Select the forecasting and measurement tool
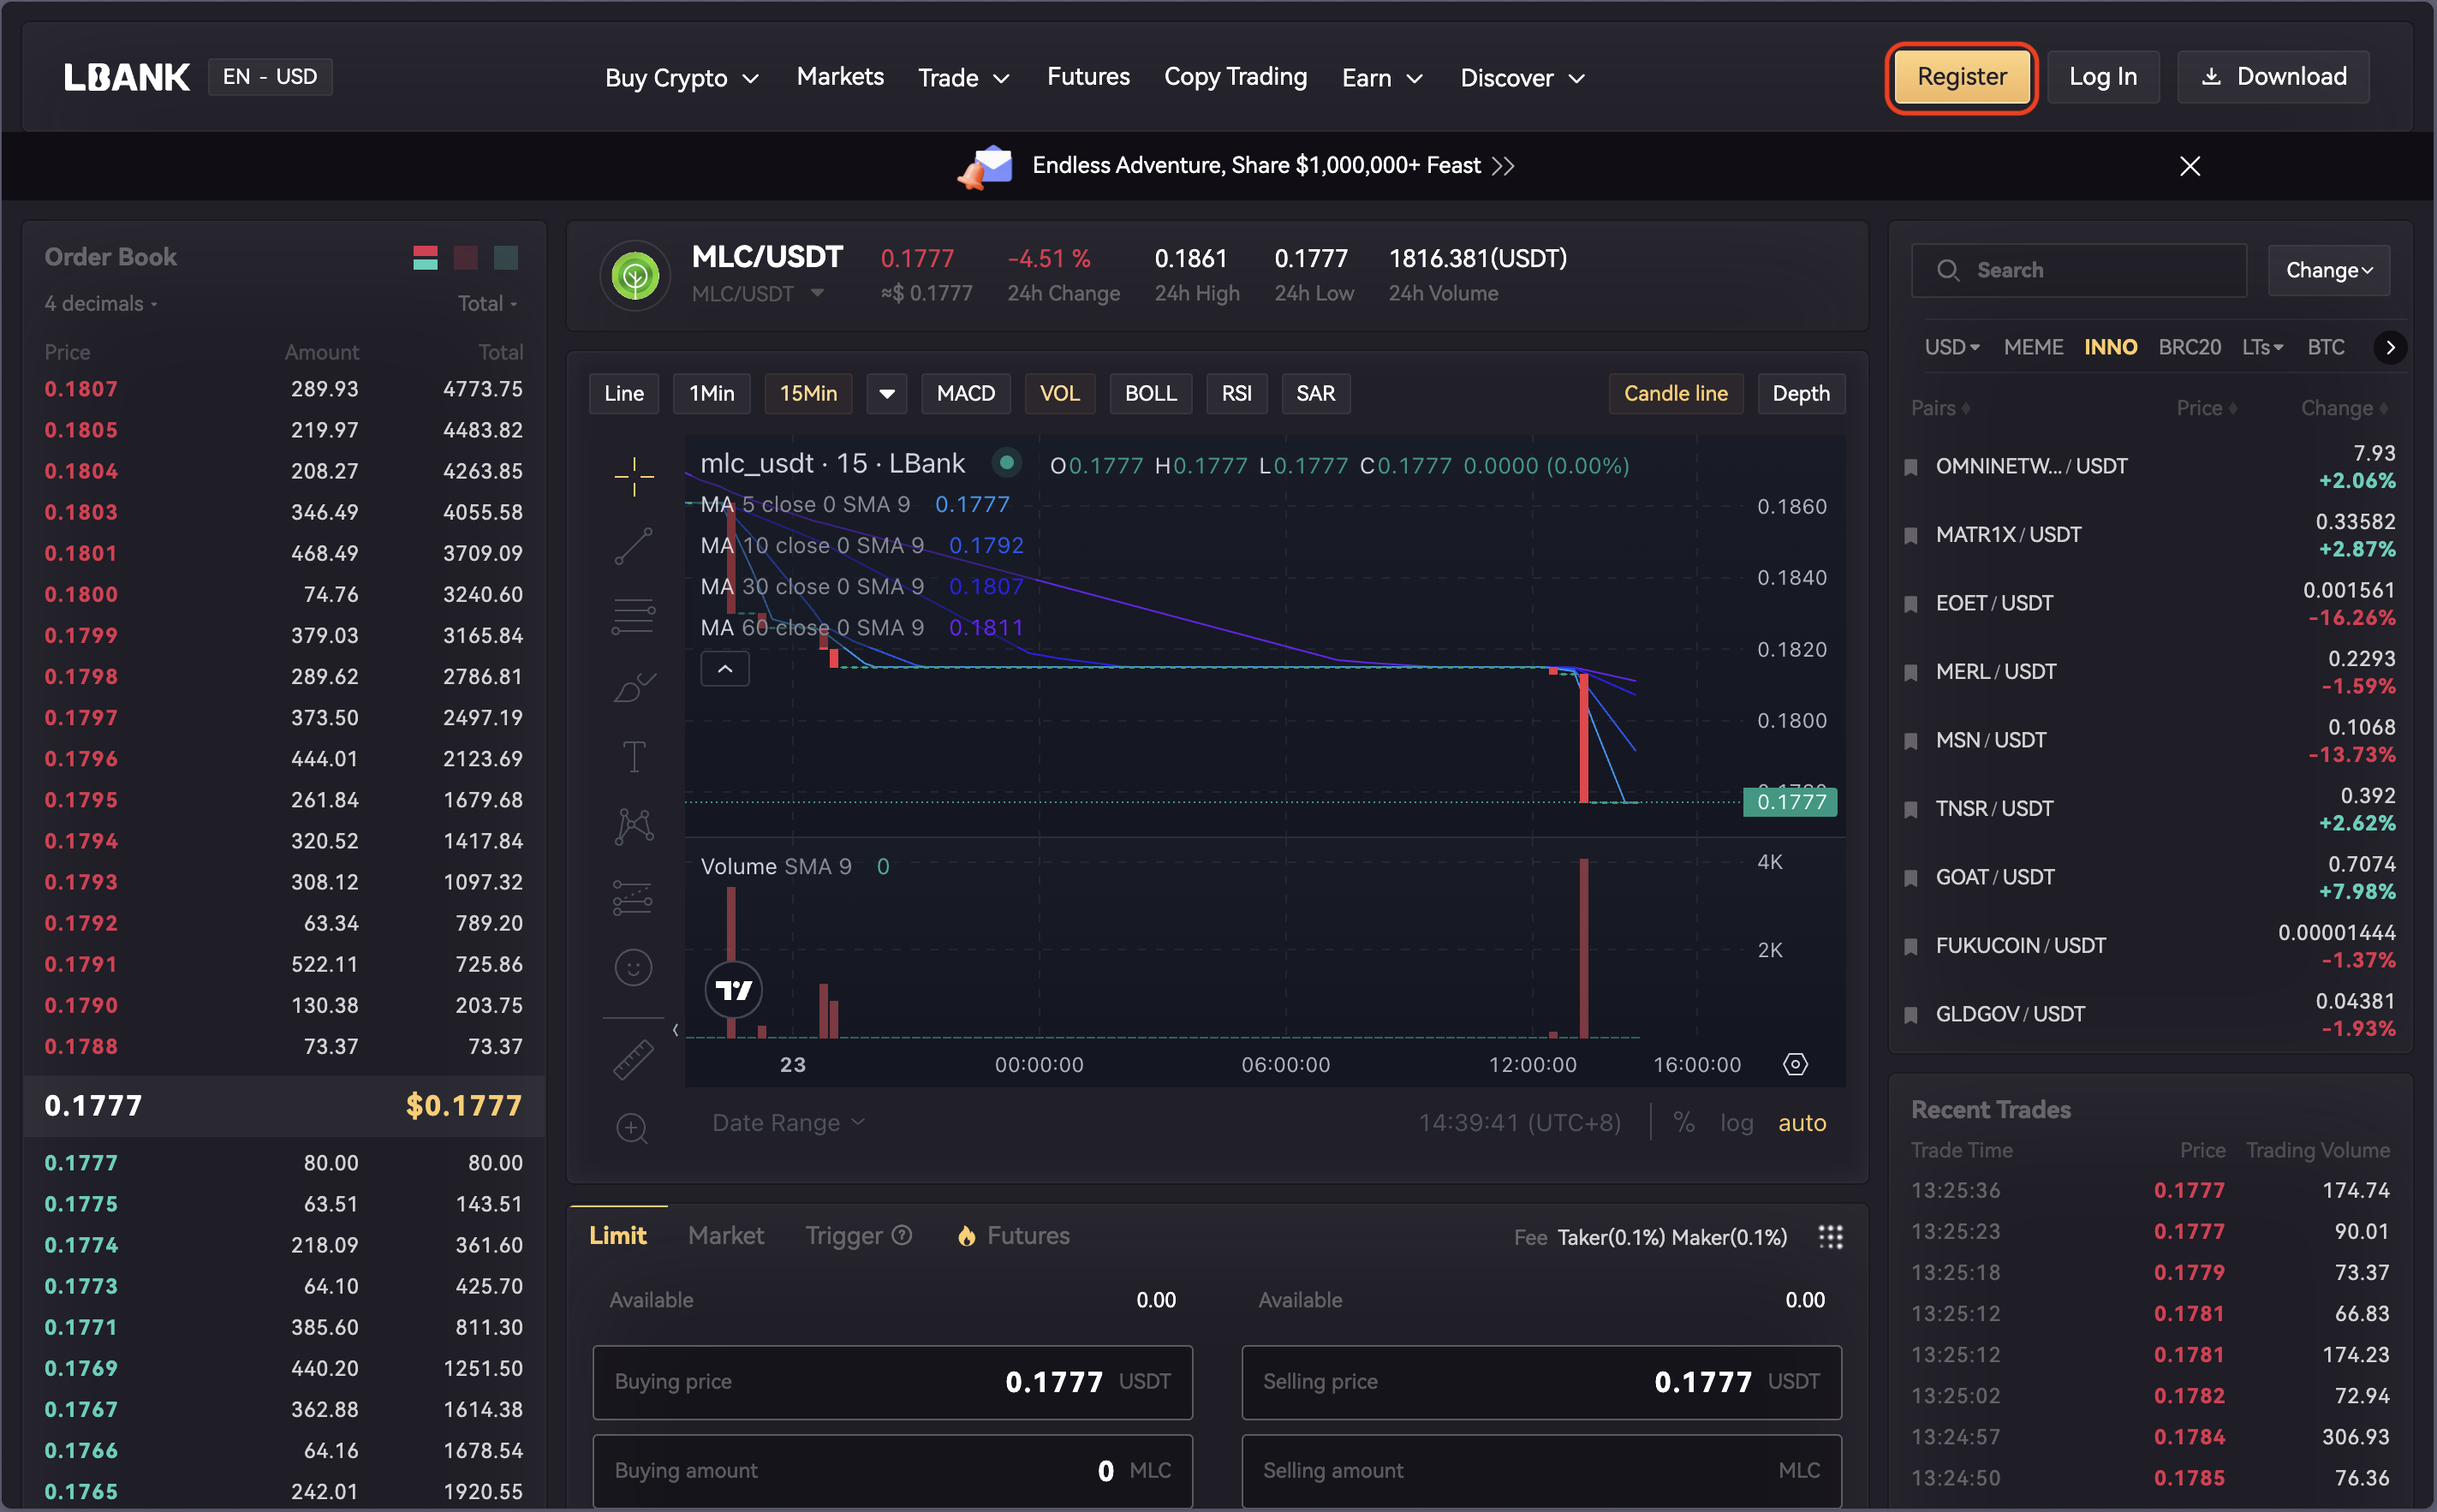 (x=634, y=897)
